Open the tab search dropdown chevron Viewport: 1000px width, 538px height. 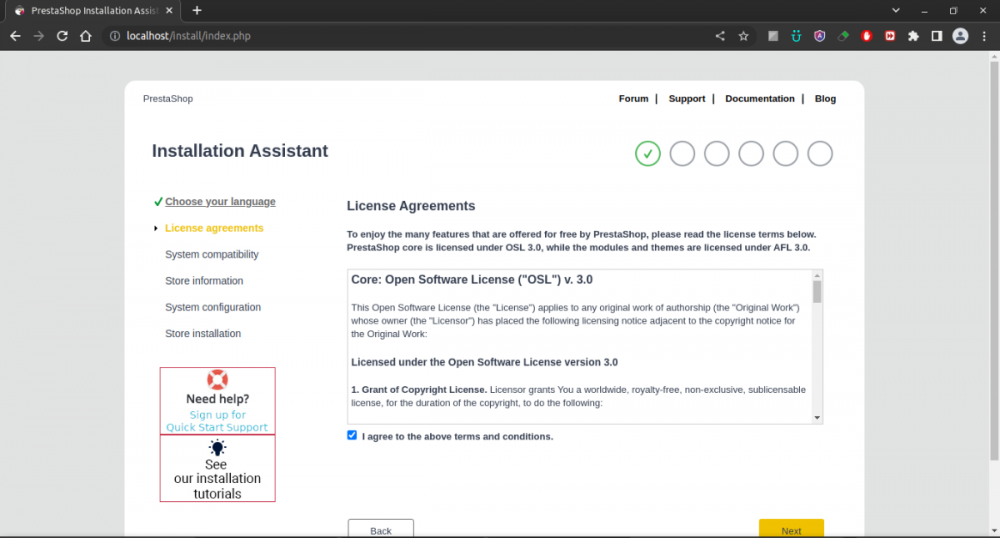click(x=895, y=10)
